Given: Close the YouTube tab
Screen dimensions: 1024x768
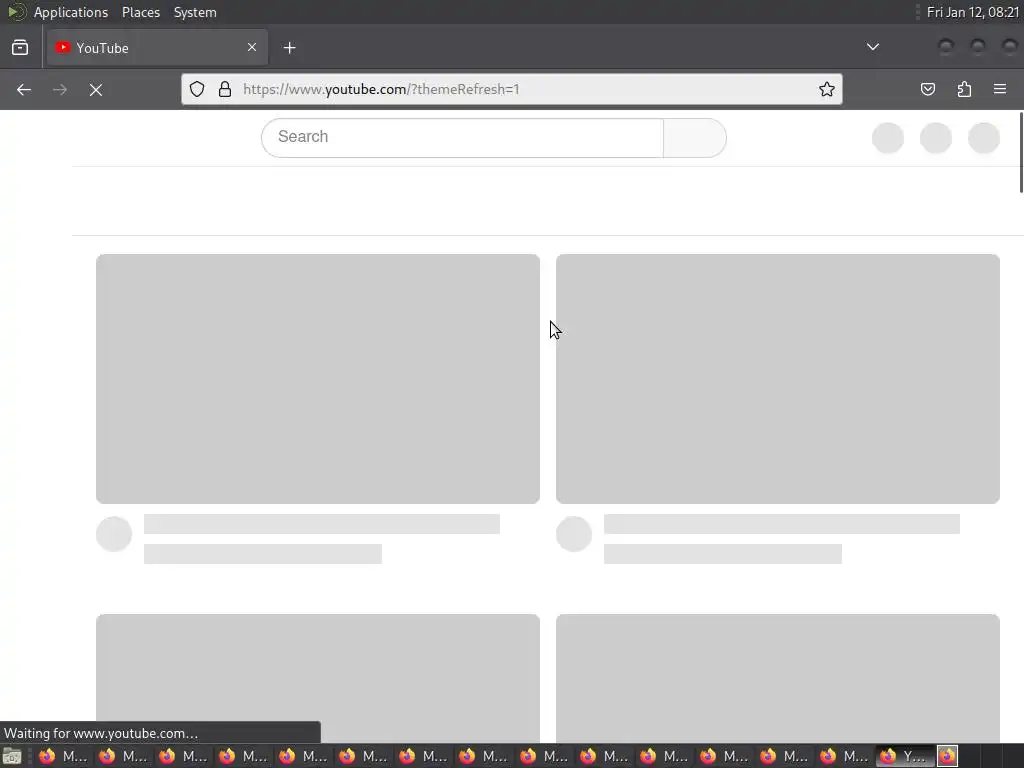Looking at the screenshot, I should coord(252,47).
